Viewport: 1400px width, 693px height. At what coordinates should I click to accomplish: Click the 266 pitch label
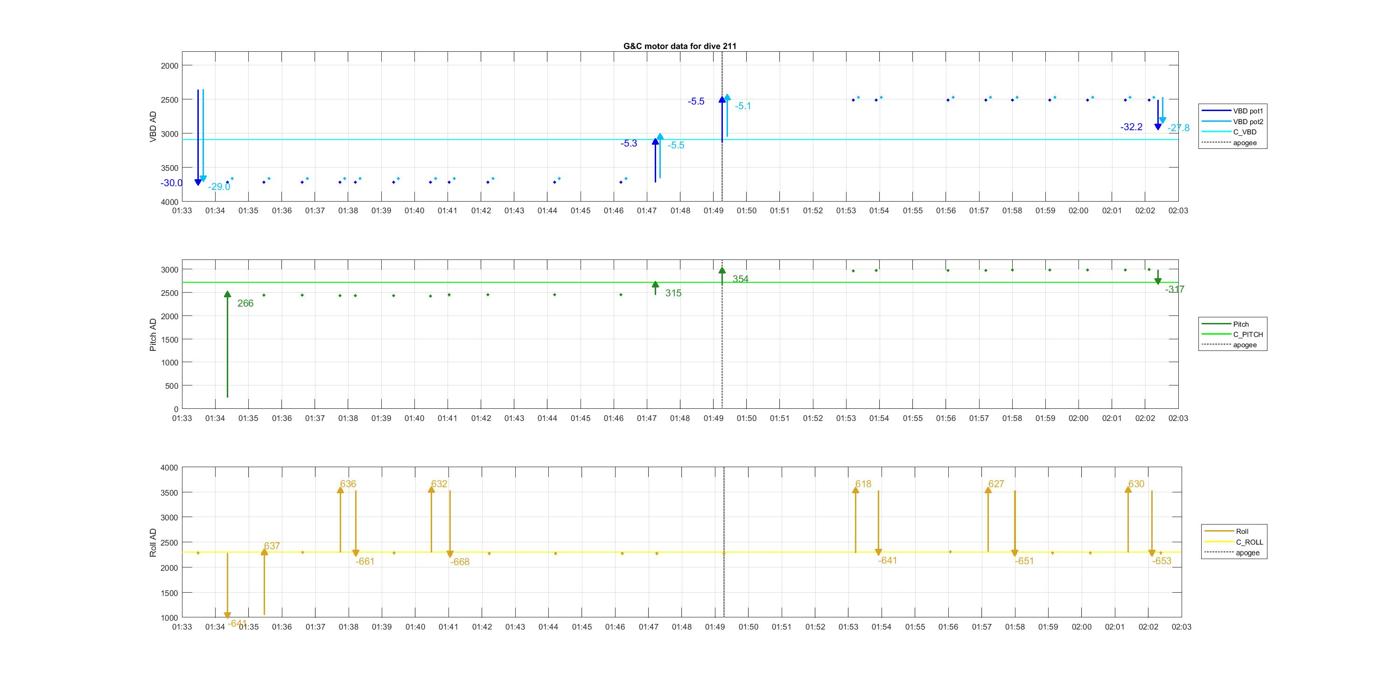[x=245, y=303]
